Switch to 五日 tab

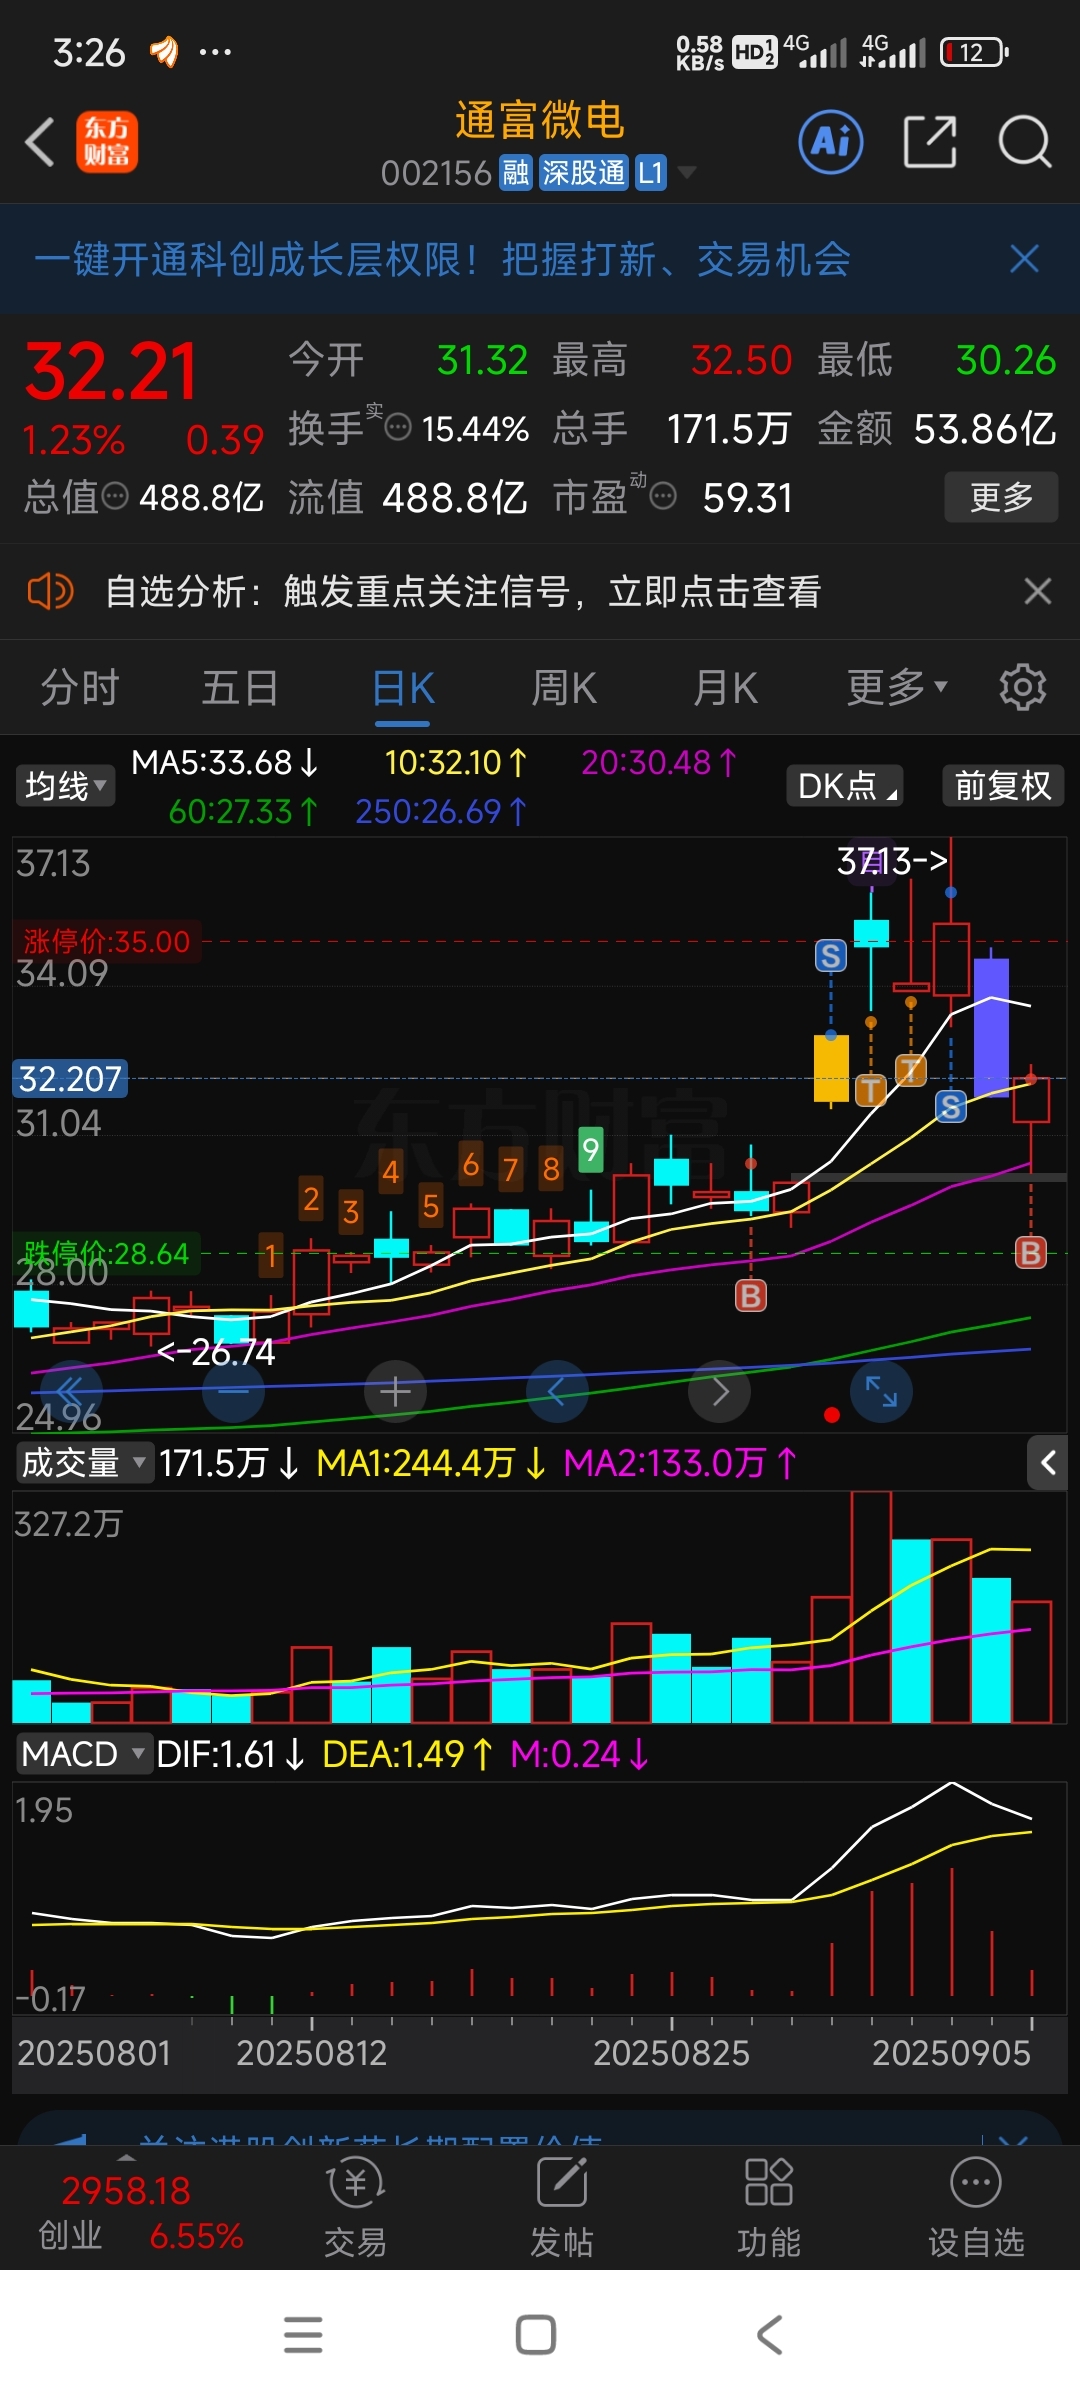pyautogui.click(x=240, y=688)
